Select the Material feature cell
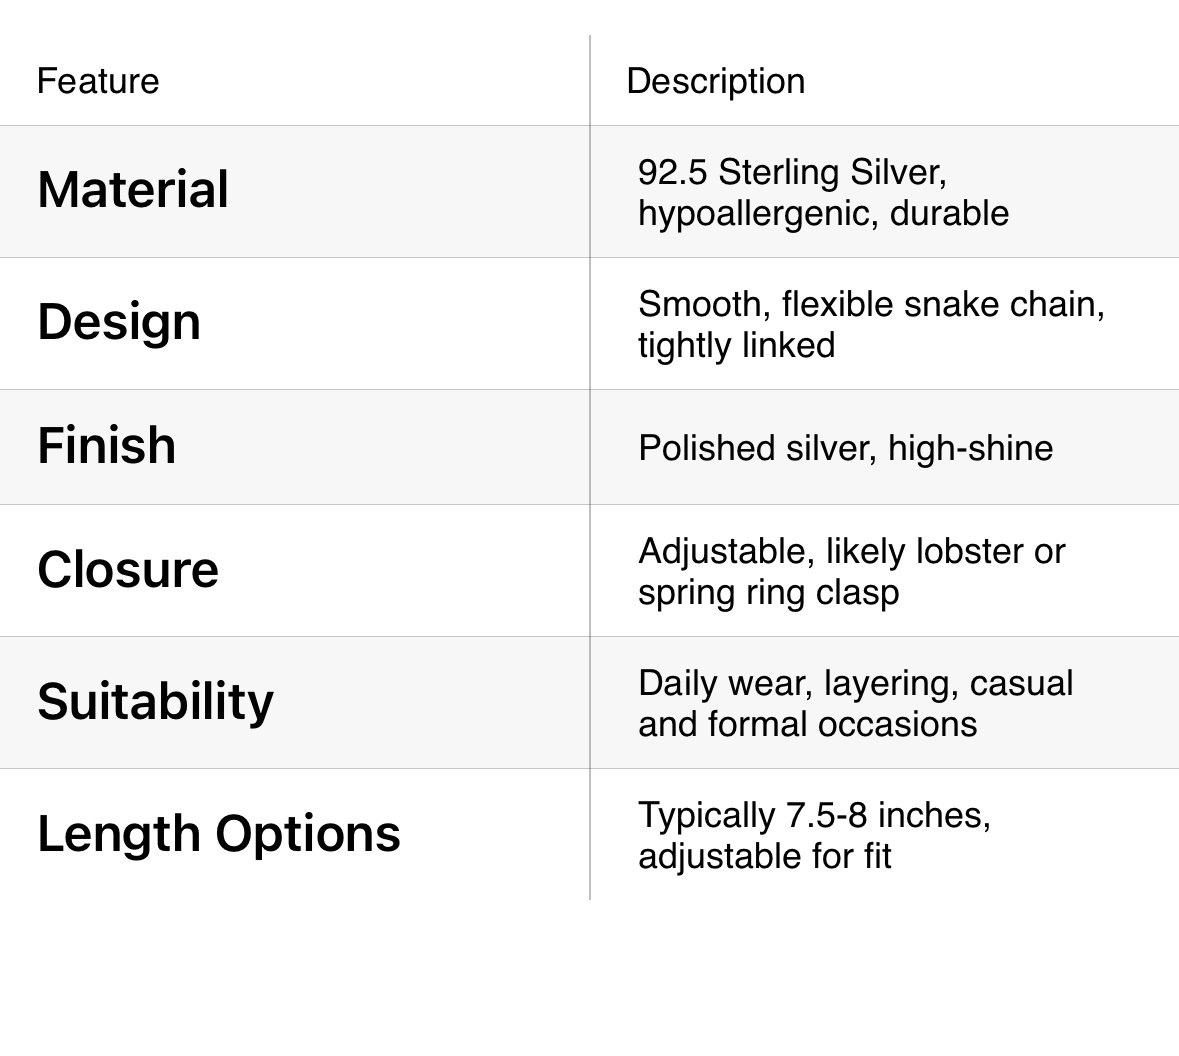Viewport: 1179px width, 1056px height. [133, 190]
